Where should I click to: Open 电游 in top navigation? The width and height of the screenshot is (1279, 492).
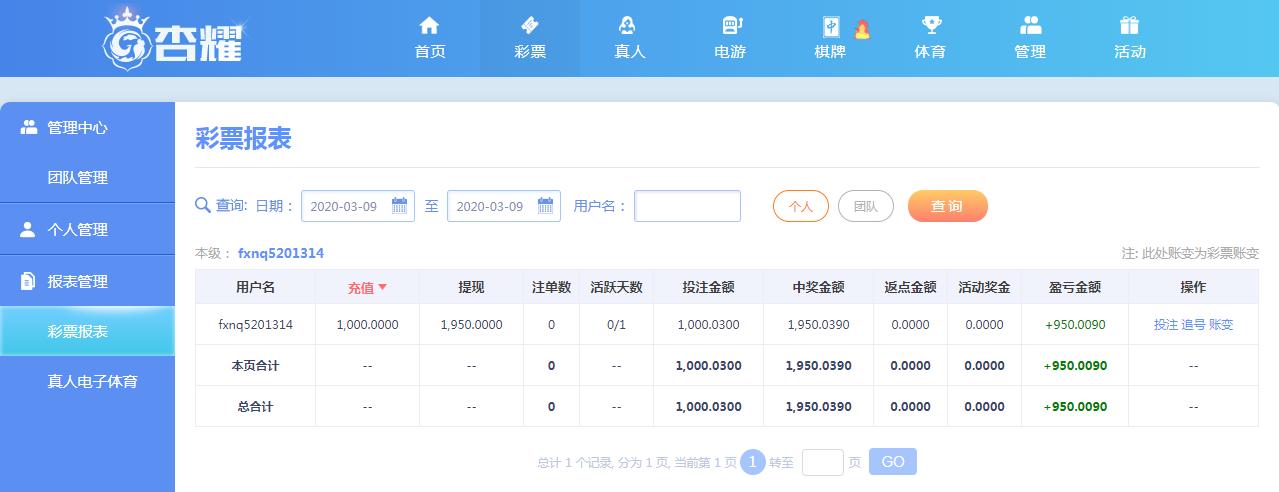coord(730,38)
